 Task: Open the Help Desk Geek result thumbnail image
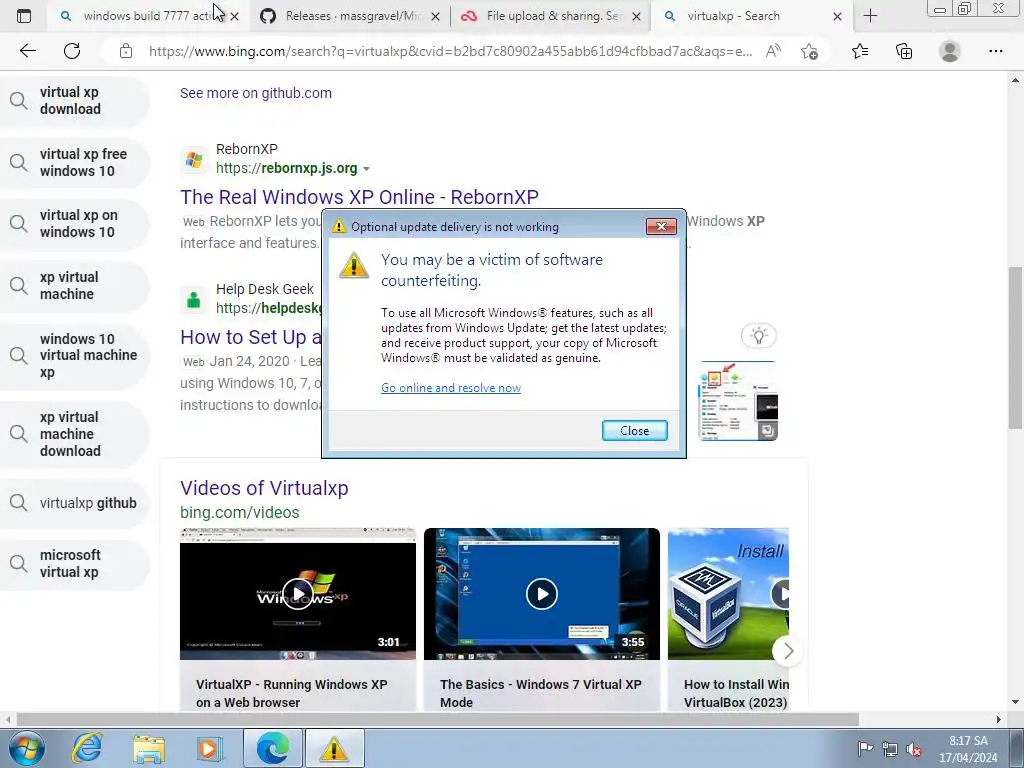[738, 401]
